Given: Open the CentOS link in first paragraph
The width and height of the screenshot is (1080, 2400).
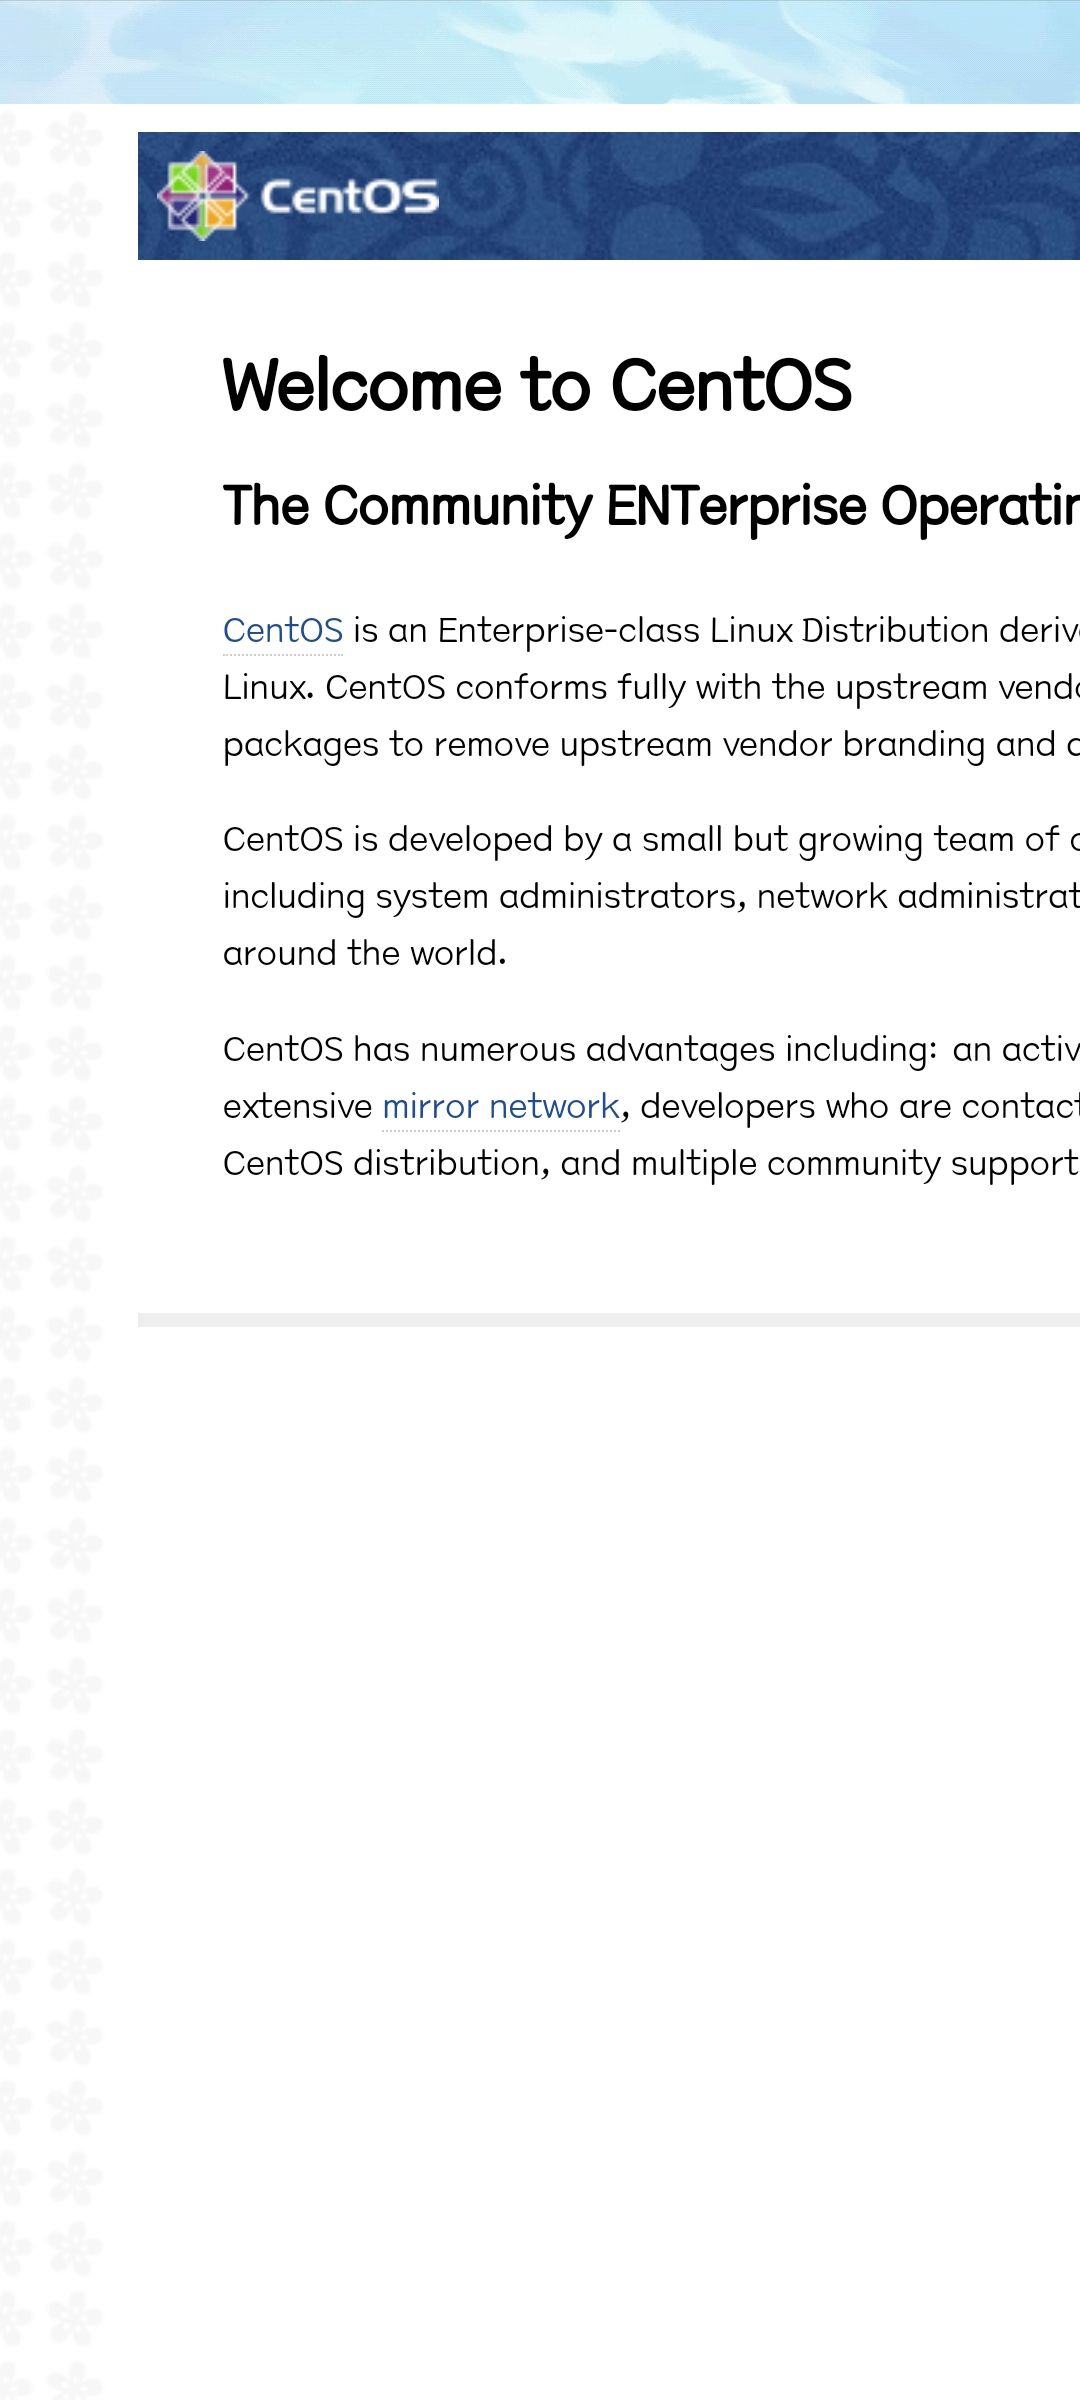Looking at the screenshot, I should coord(283,631).
